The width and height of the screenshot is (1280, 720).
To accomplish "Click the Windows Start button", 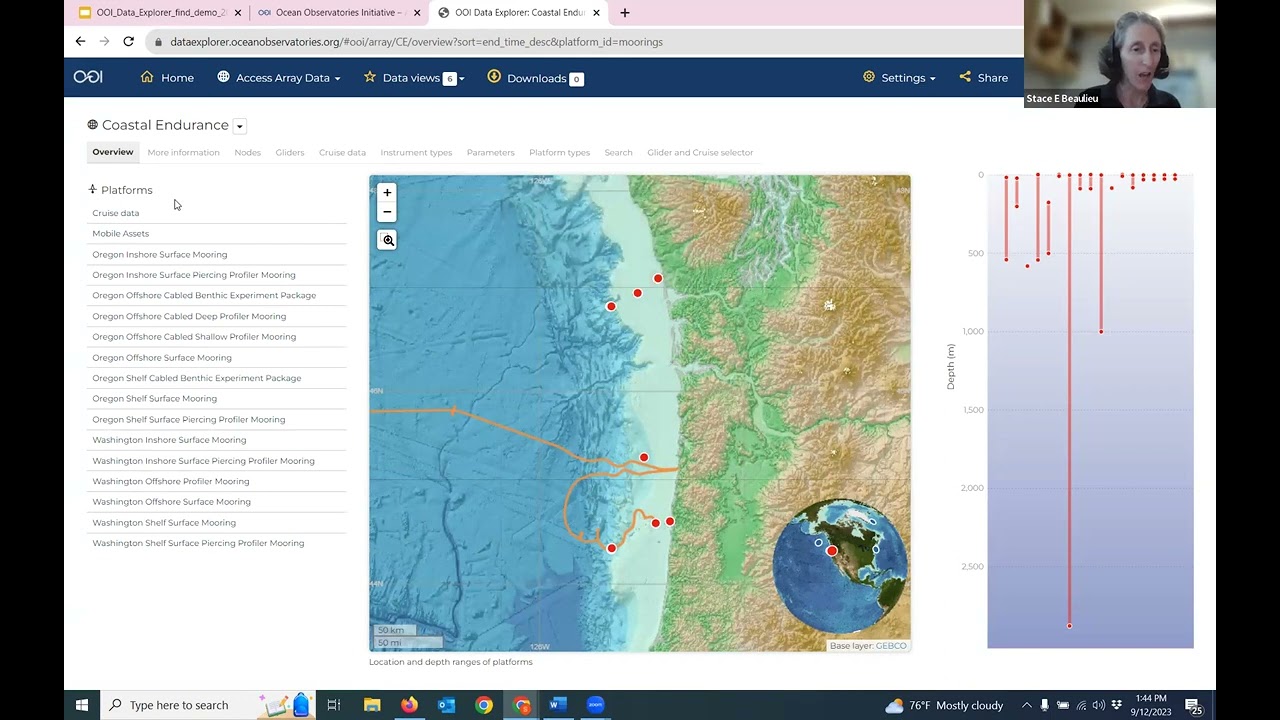I will click(x=82, y=705).
